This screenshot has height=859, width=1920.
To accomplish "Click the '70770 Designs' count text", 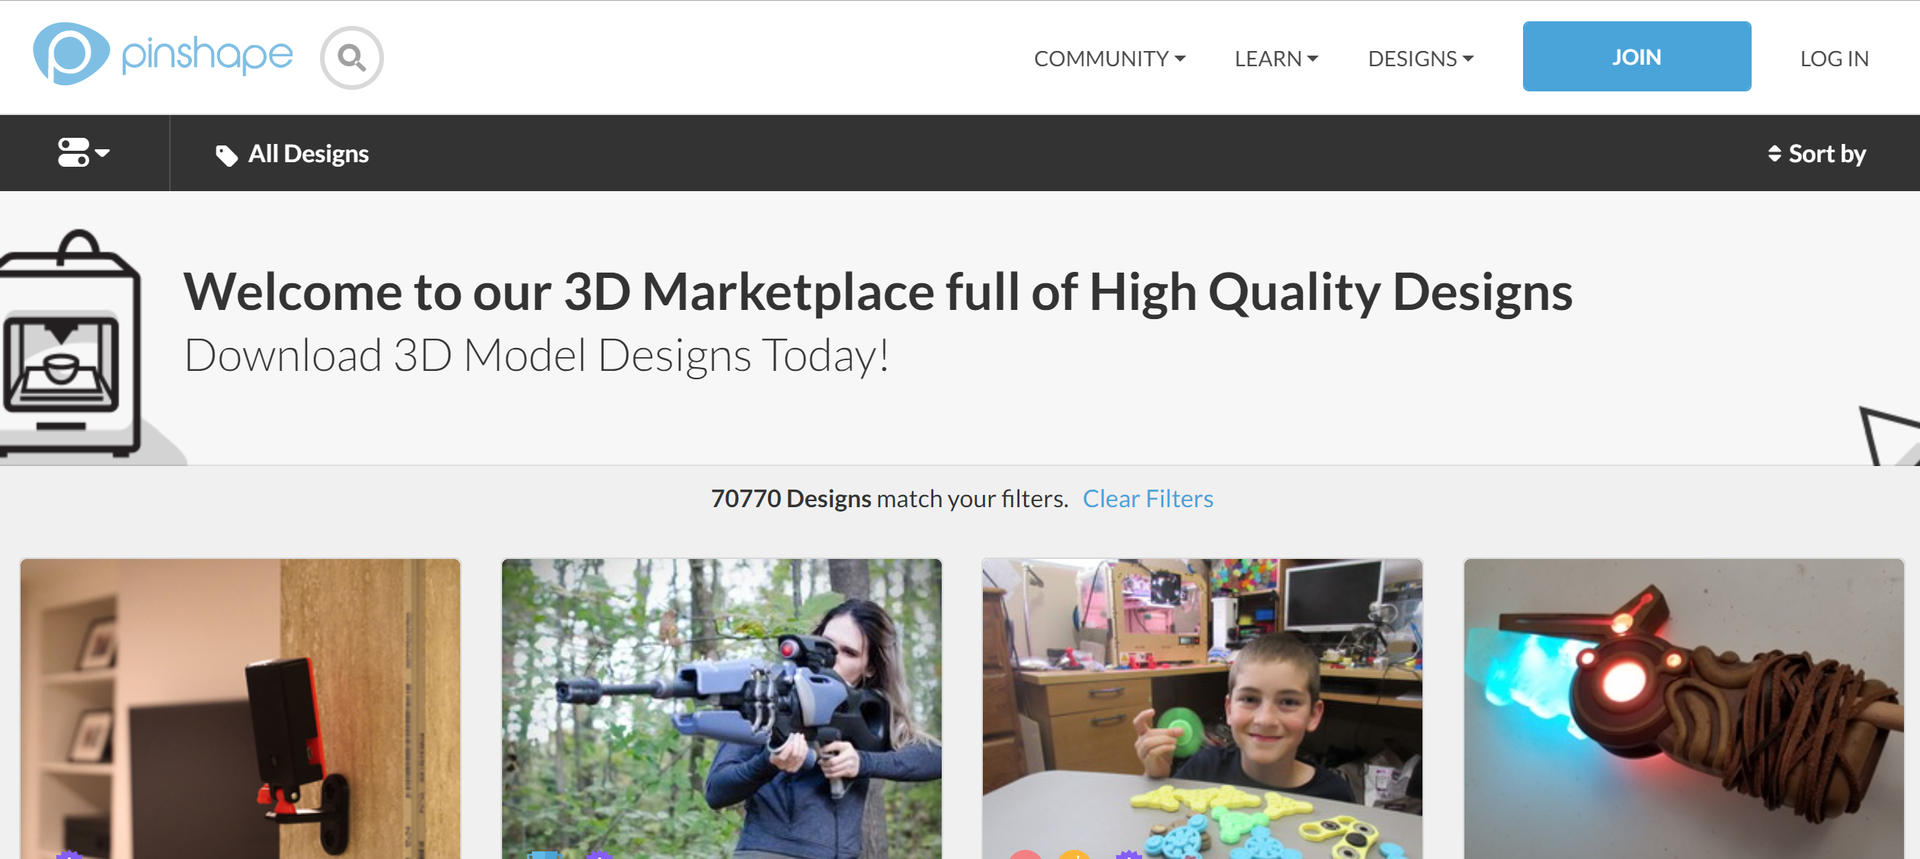I will 791,499.
